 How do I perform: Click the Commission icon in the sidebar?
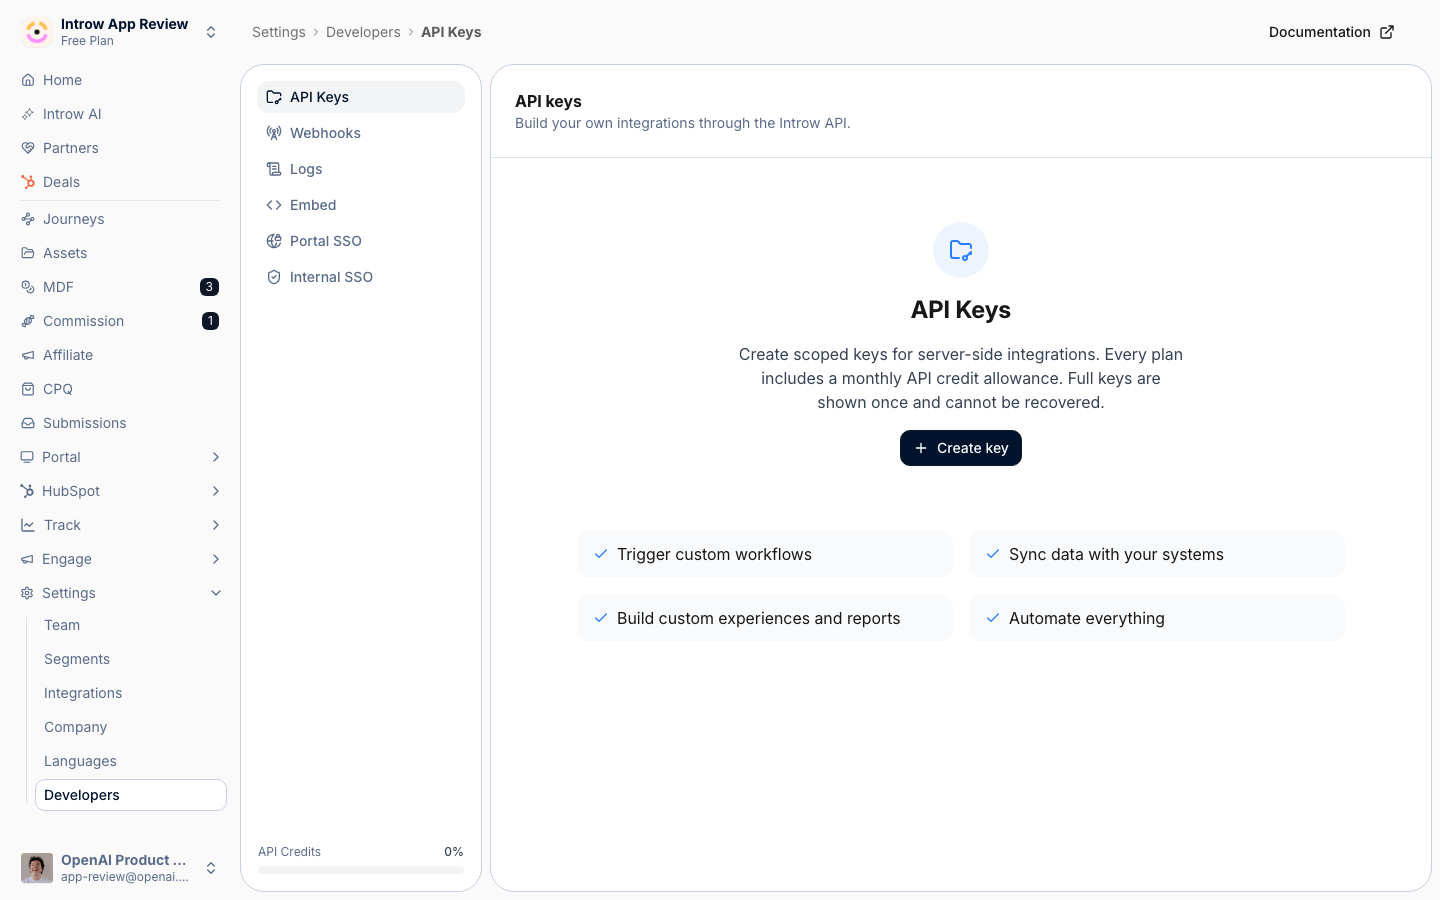28,321
